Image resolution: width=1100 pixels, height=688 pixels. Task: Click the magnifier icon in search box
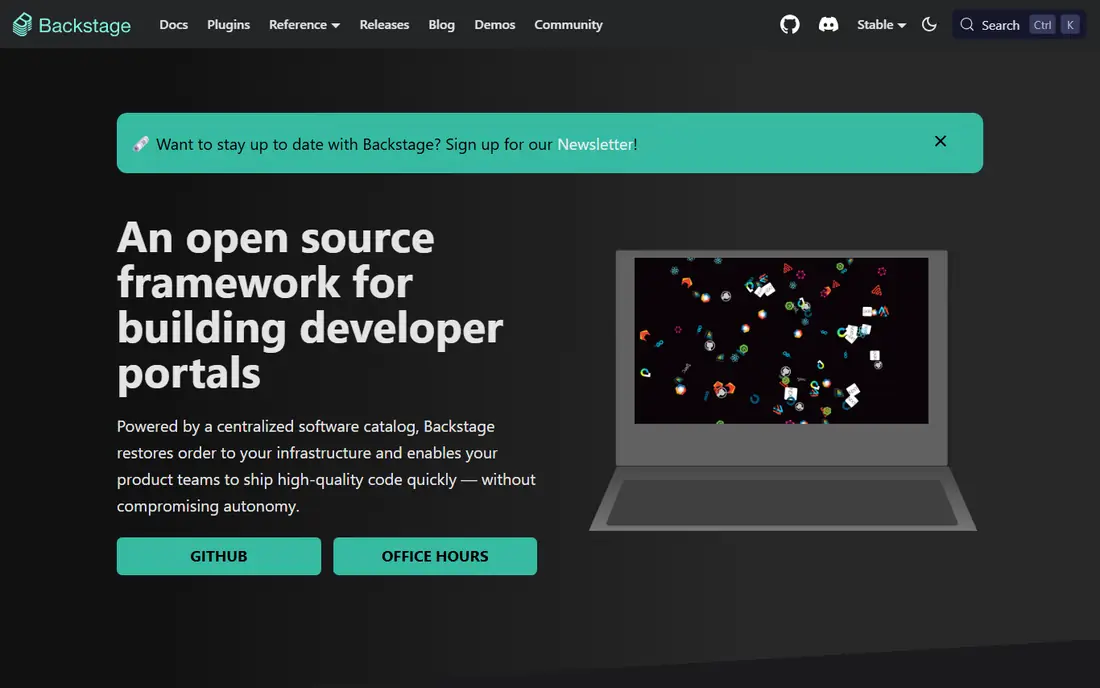click(967, 25)
